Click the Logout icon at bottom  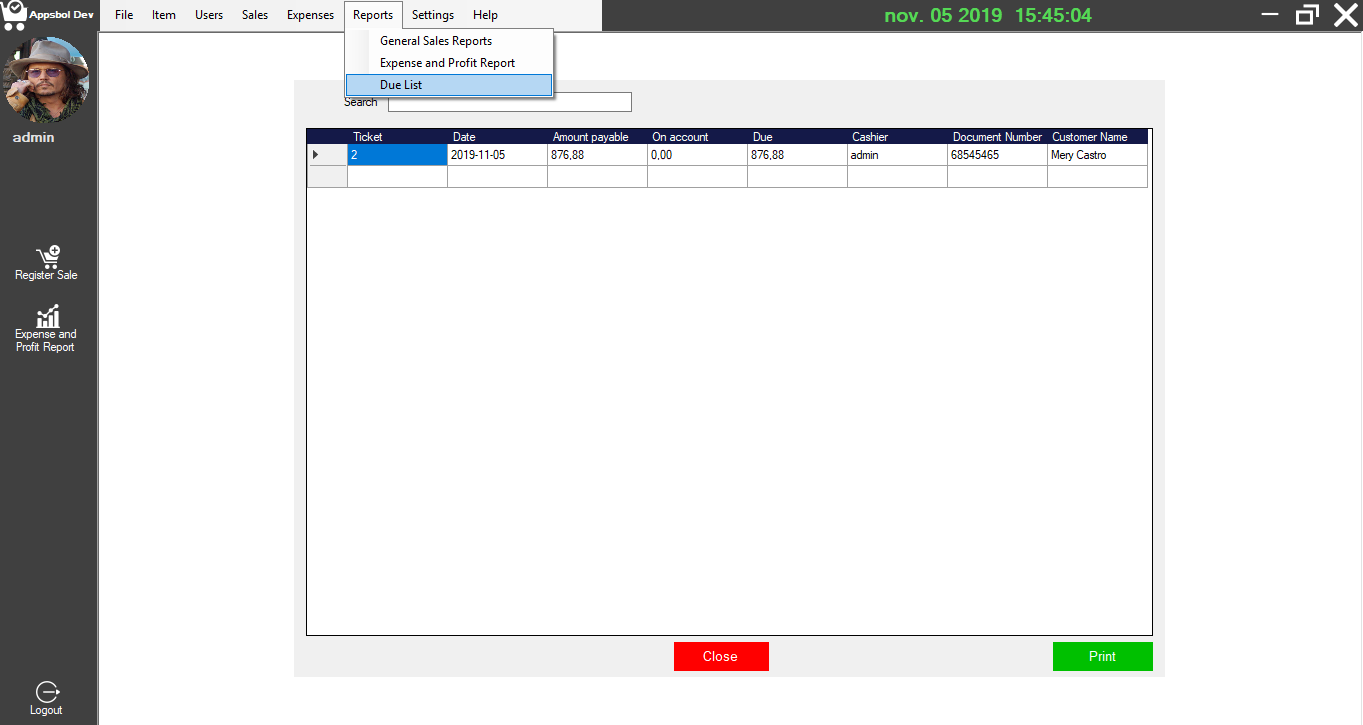click(46, 695)
